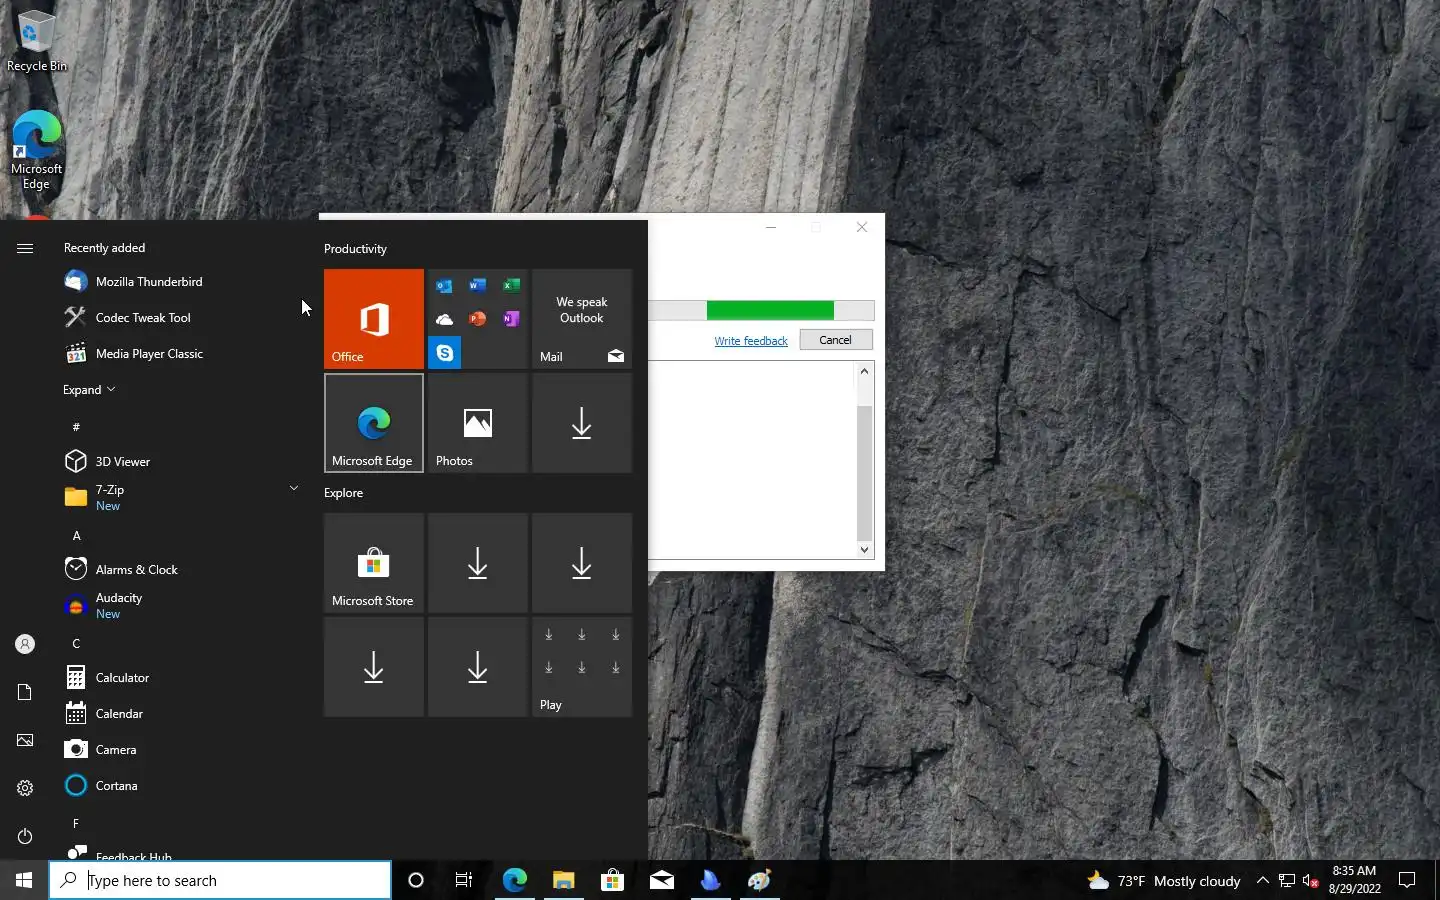Select Microsoft Edge desktop shortcut
The width and height of the screenshot is (1440, 900).
[37, 149]
